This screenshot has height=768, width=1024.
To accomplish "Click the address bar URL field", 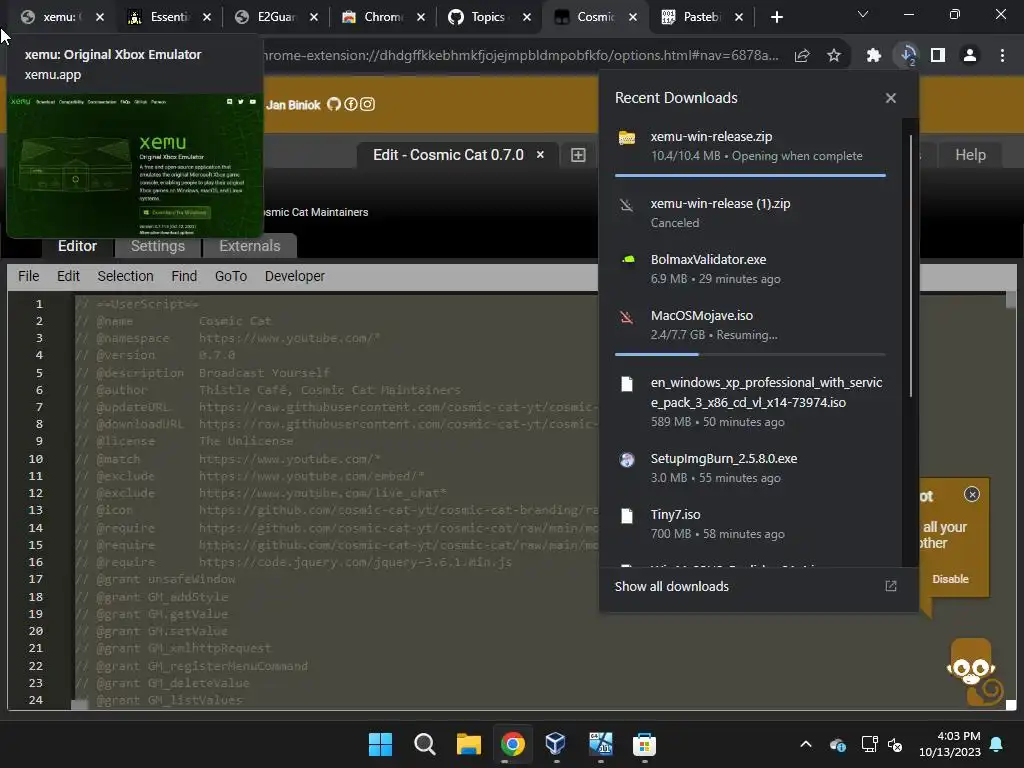I will point(522,56).
